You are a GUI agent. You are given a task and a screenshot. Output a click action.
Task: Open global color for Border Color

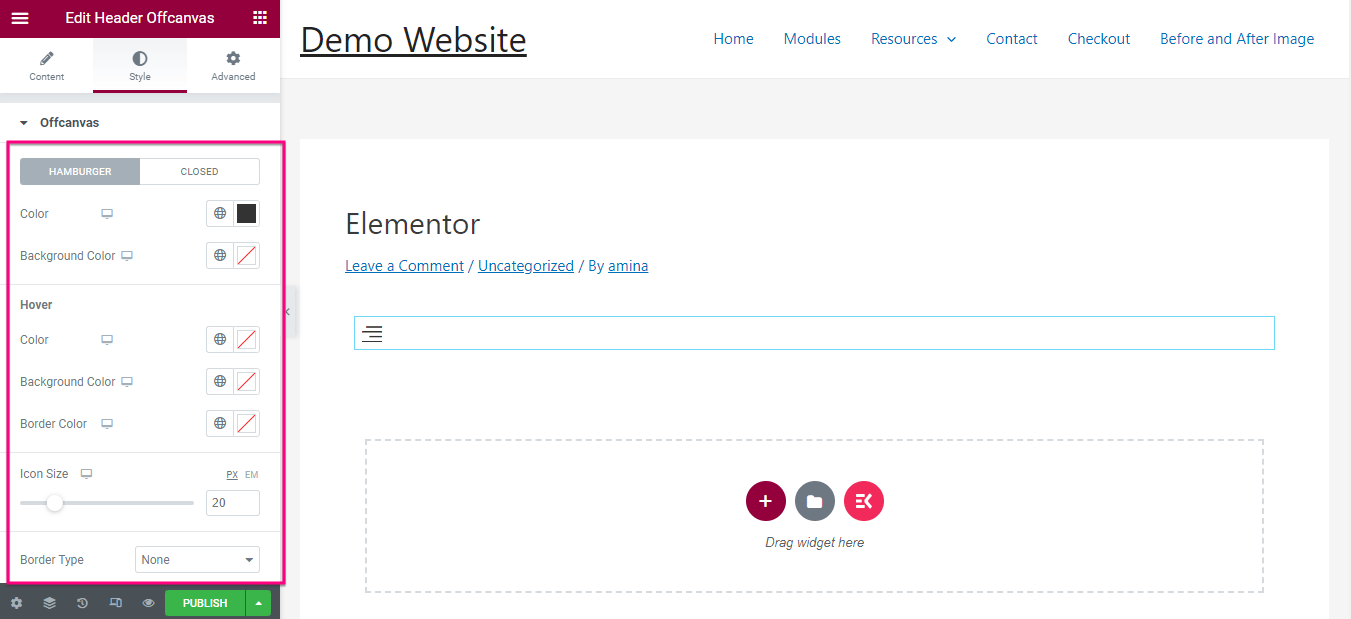[220, 424]
